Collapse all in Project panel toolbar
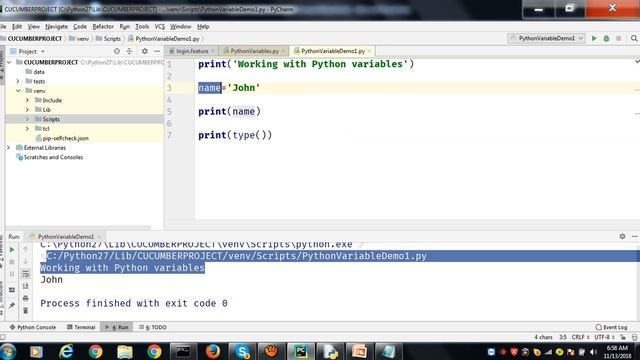Screen dimensions: 640x360 [129, 51]
